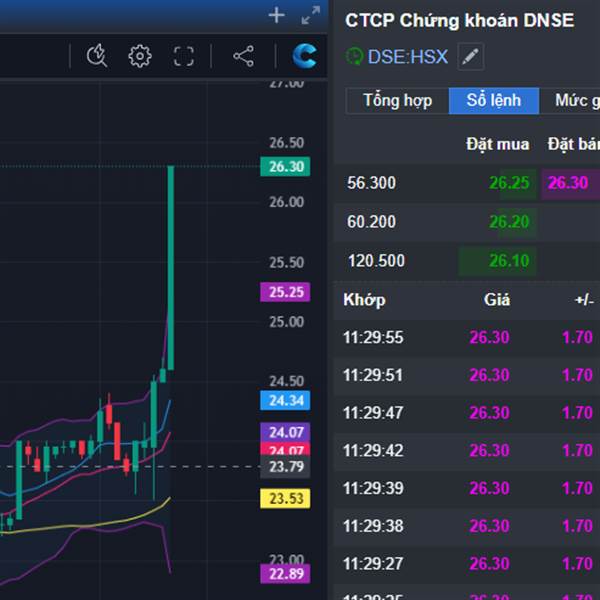Open the lightning quick search icon
Viewport: 600px width, 600px height.
click(x=97, y=56)
